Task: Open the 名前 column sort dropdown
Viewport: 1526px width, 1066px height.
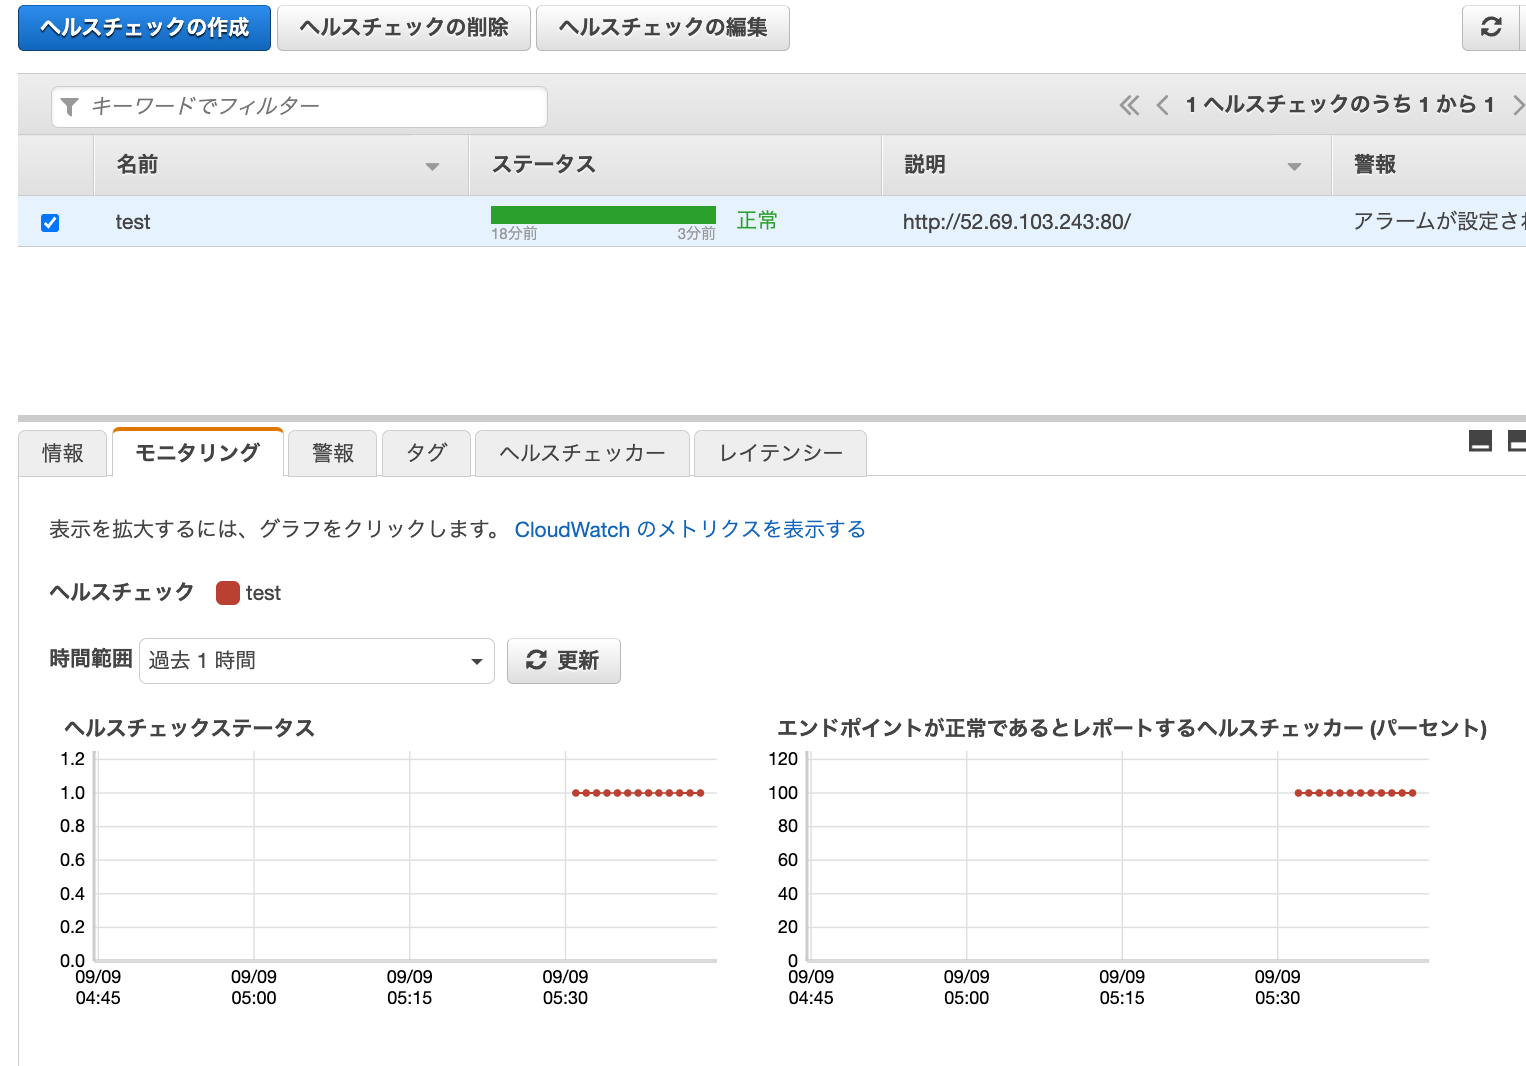Action: click(x=432, y=165)
